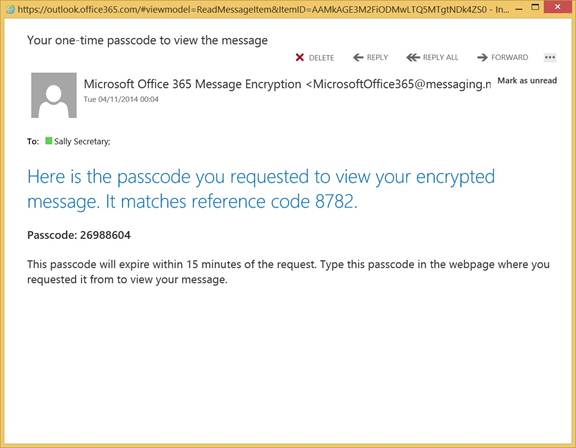
Task: Click the single left arrow reply icon
Action: coord(358,57)
